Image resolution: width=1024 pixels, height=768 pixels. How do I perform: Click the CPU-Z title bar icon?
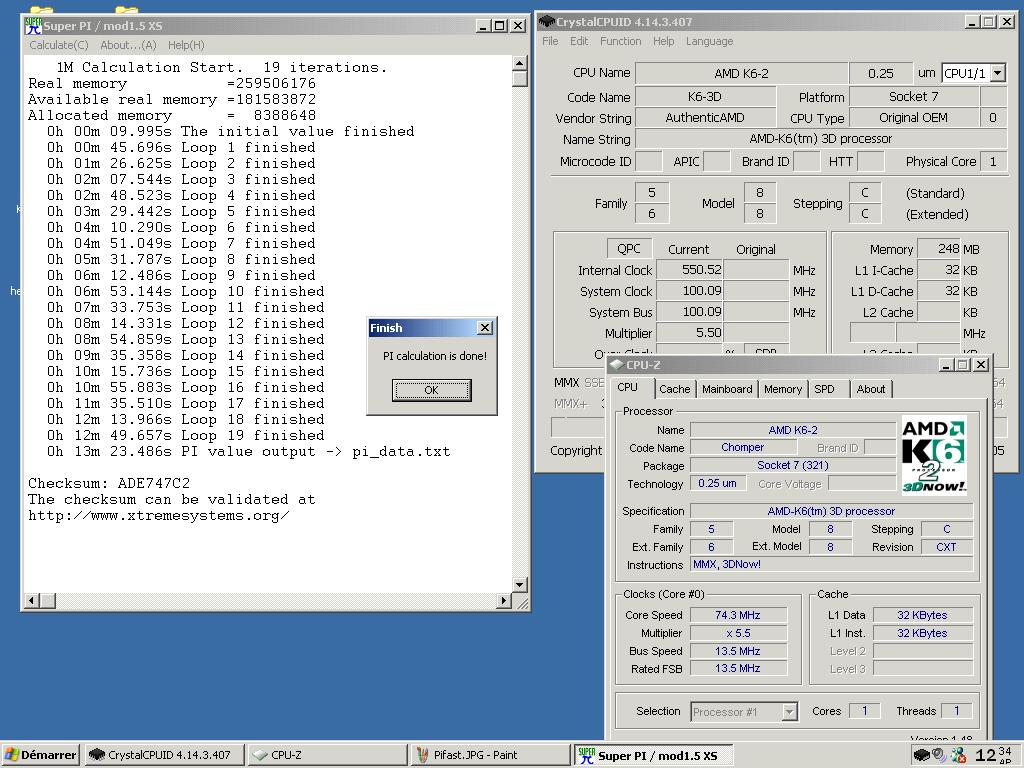point(616,364)
